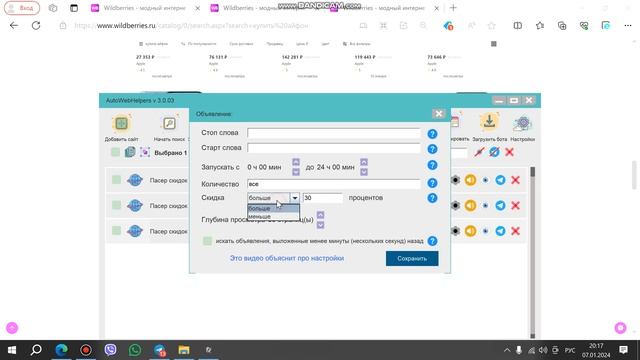Click the globe icon of the first Пасер скидок row
The width and height of the screenshot is (640, 360).
(135, 180)
